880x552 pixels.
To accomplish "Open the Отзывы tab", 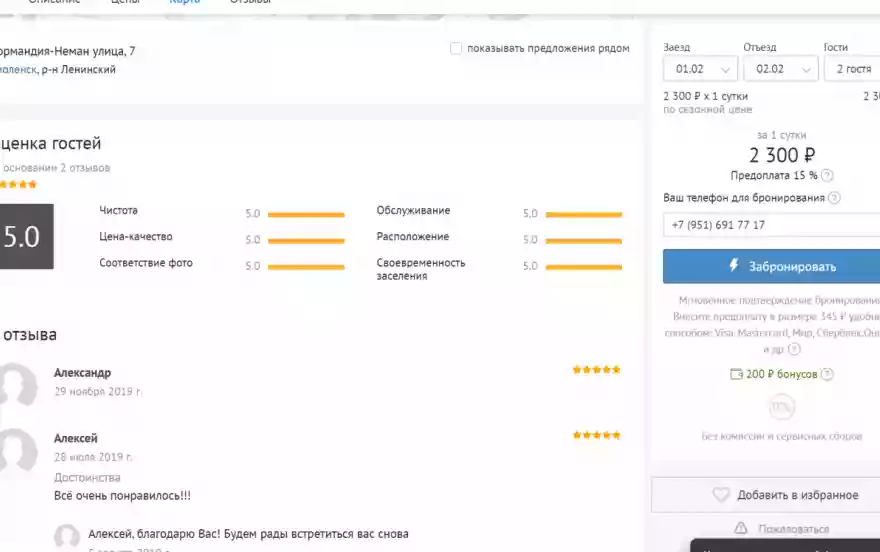I will pyautogui.click(x=250, y=2).
